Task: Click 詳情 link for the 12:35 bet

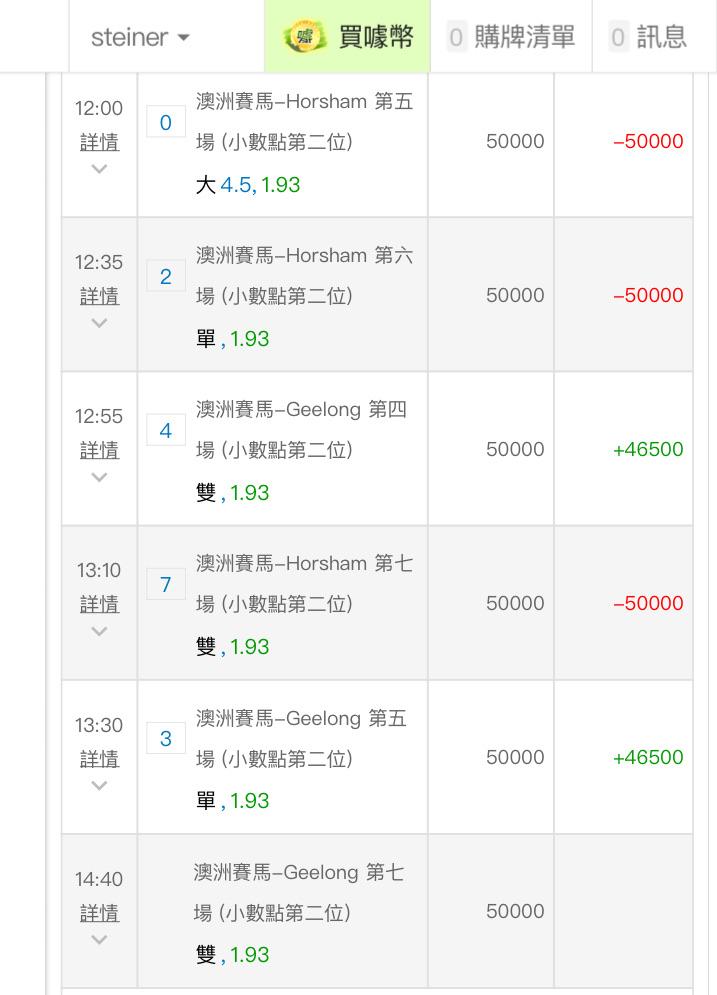Action: tap(100, 296)
